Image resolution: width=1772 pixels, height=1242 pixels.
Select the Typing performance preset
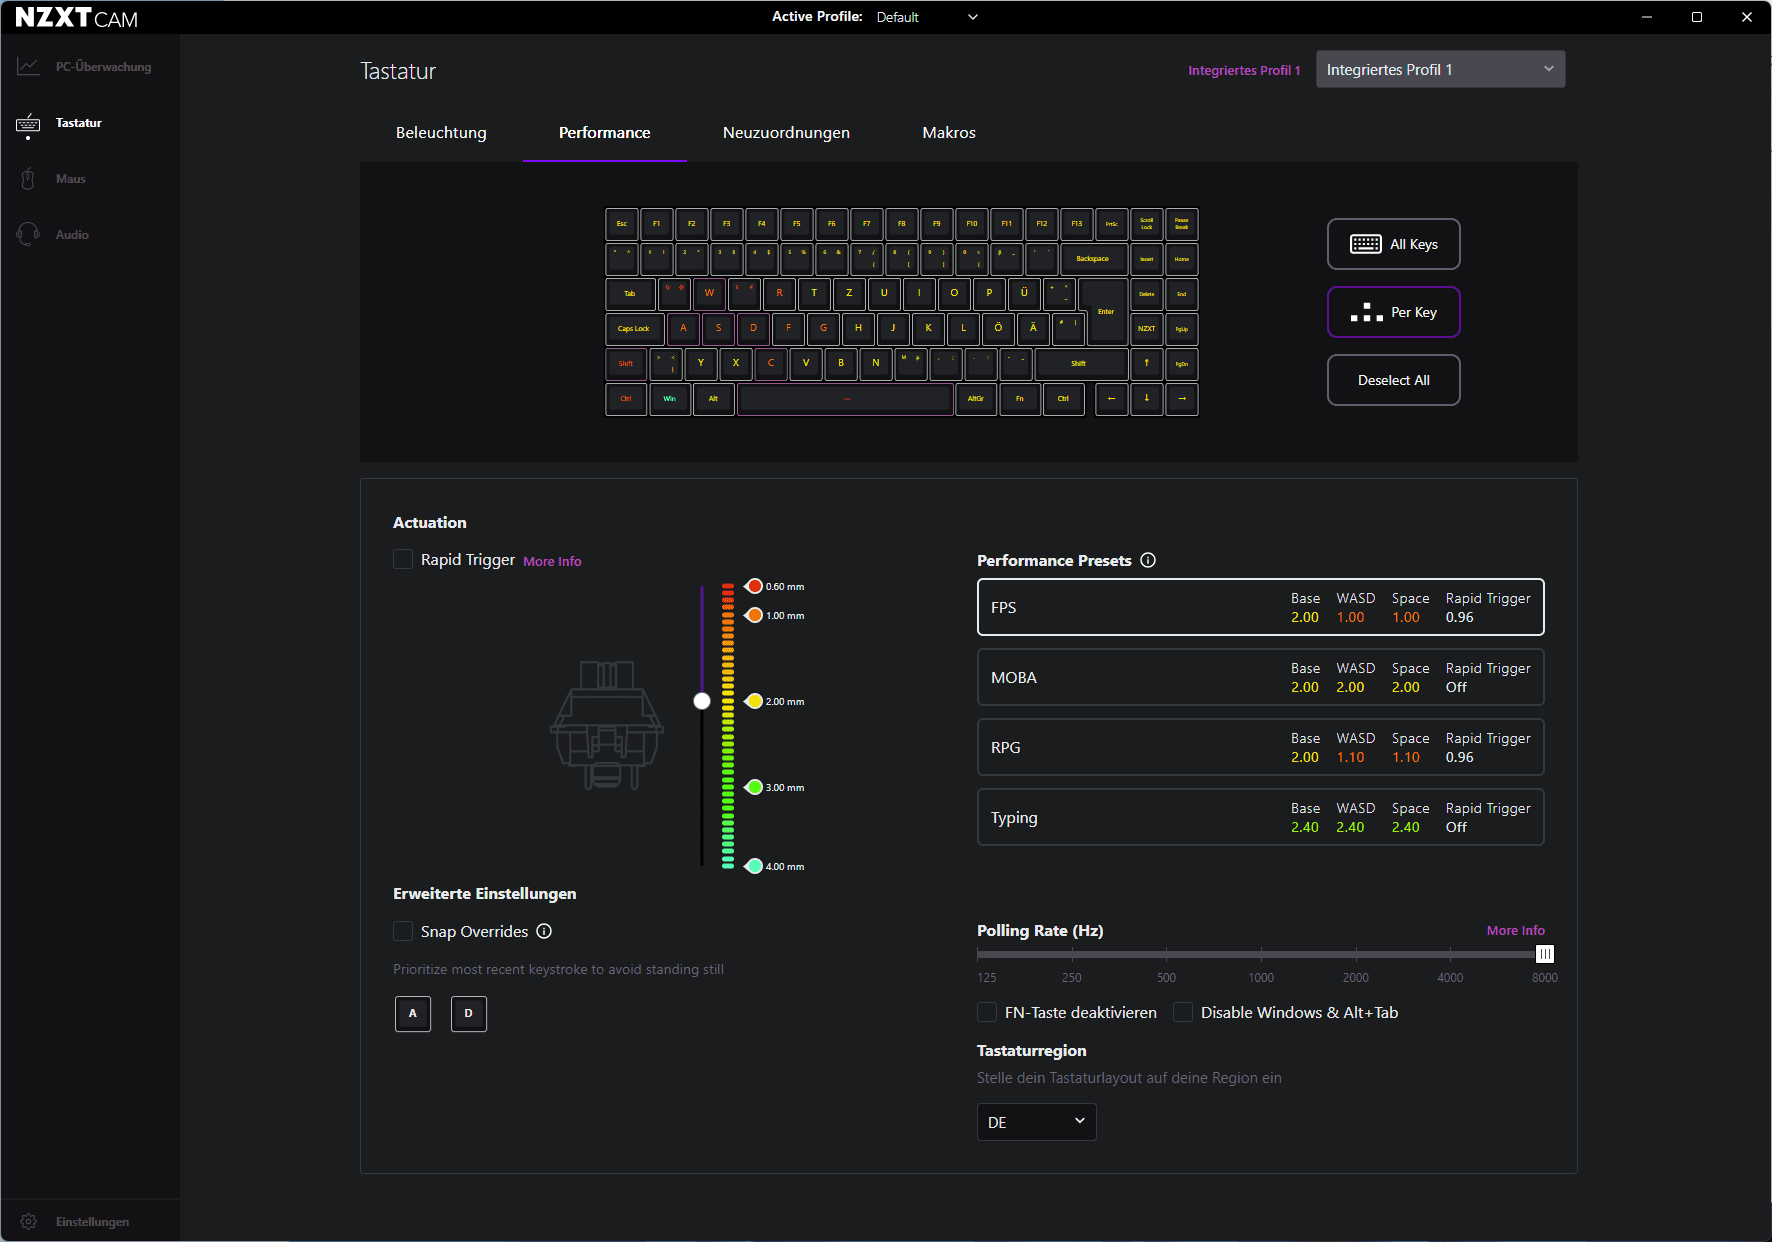click(x=1260, y=817)
